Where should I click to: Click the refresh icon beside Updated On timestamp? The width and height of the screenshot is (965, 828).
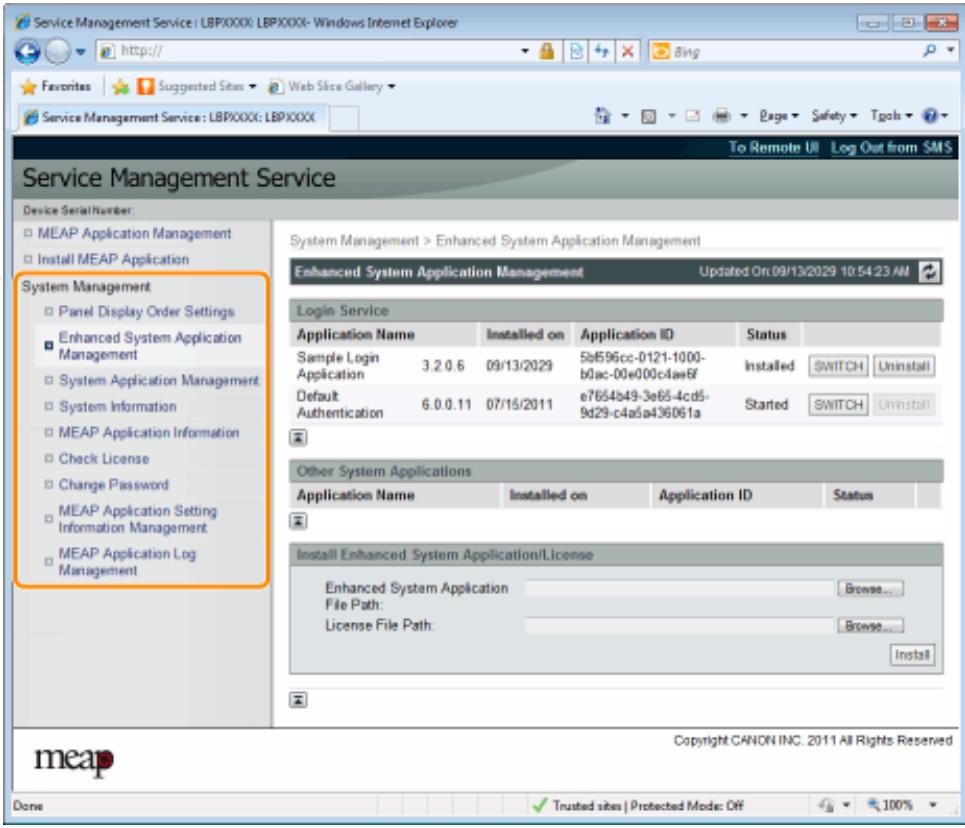coord(929,272)
